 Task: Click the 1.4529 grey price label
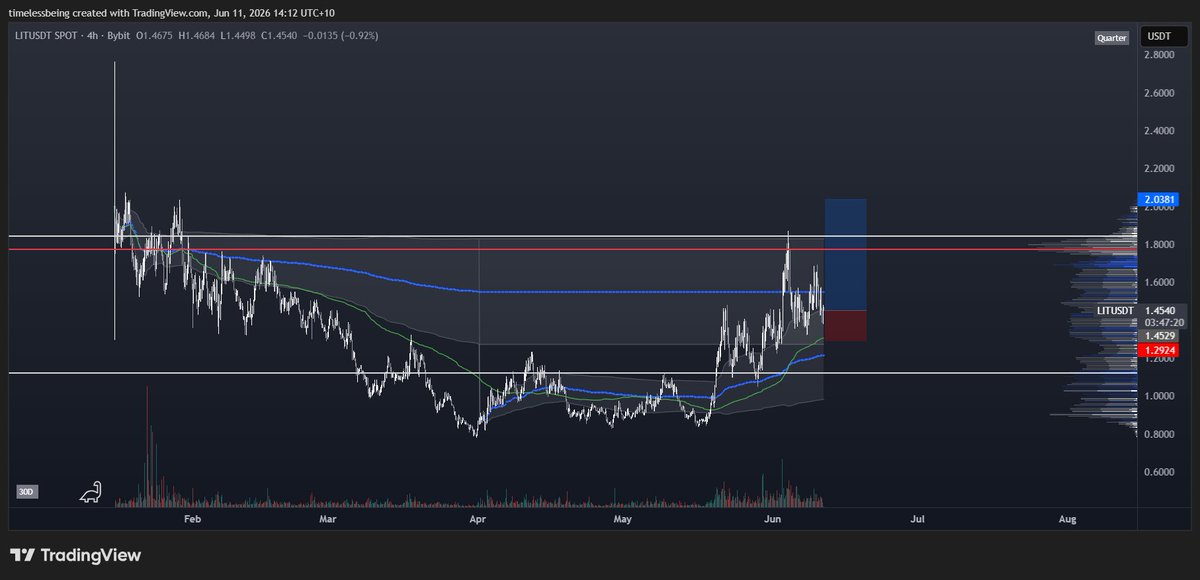pos(1159,337)
